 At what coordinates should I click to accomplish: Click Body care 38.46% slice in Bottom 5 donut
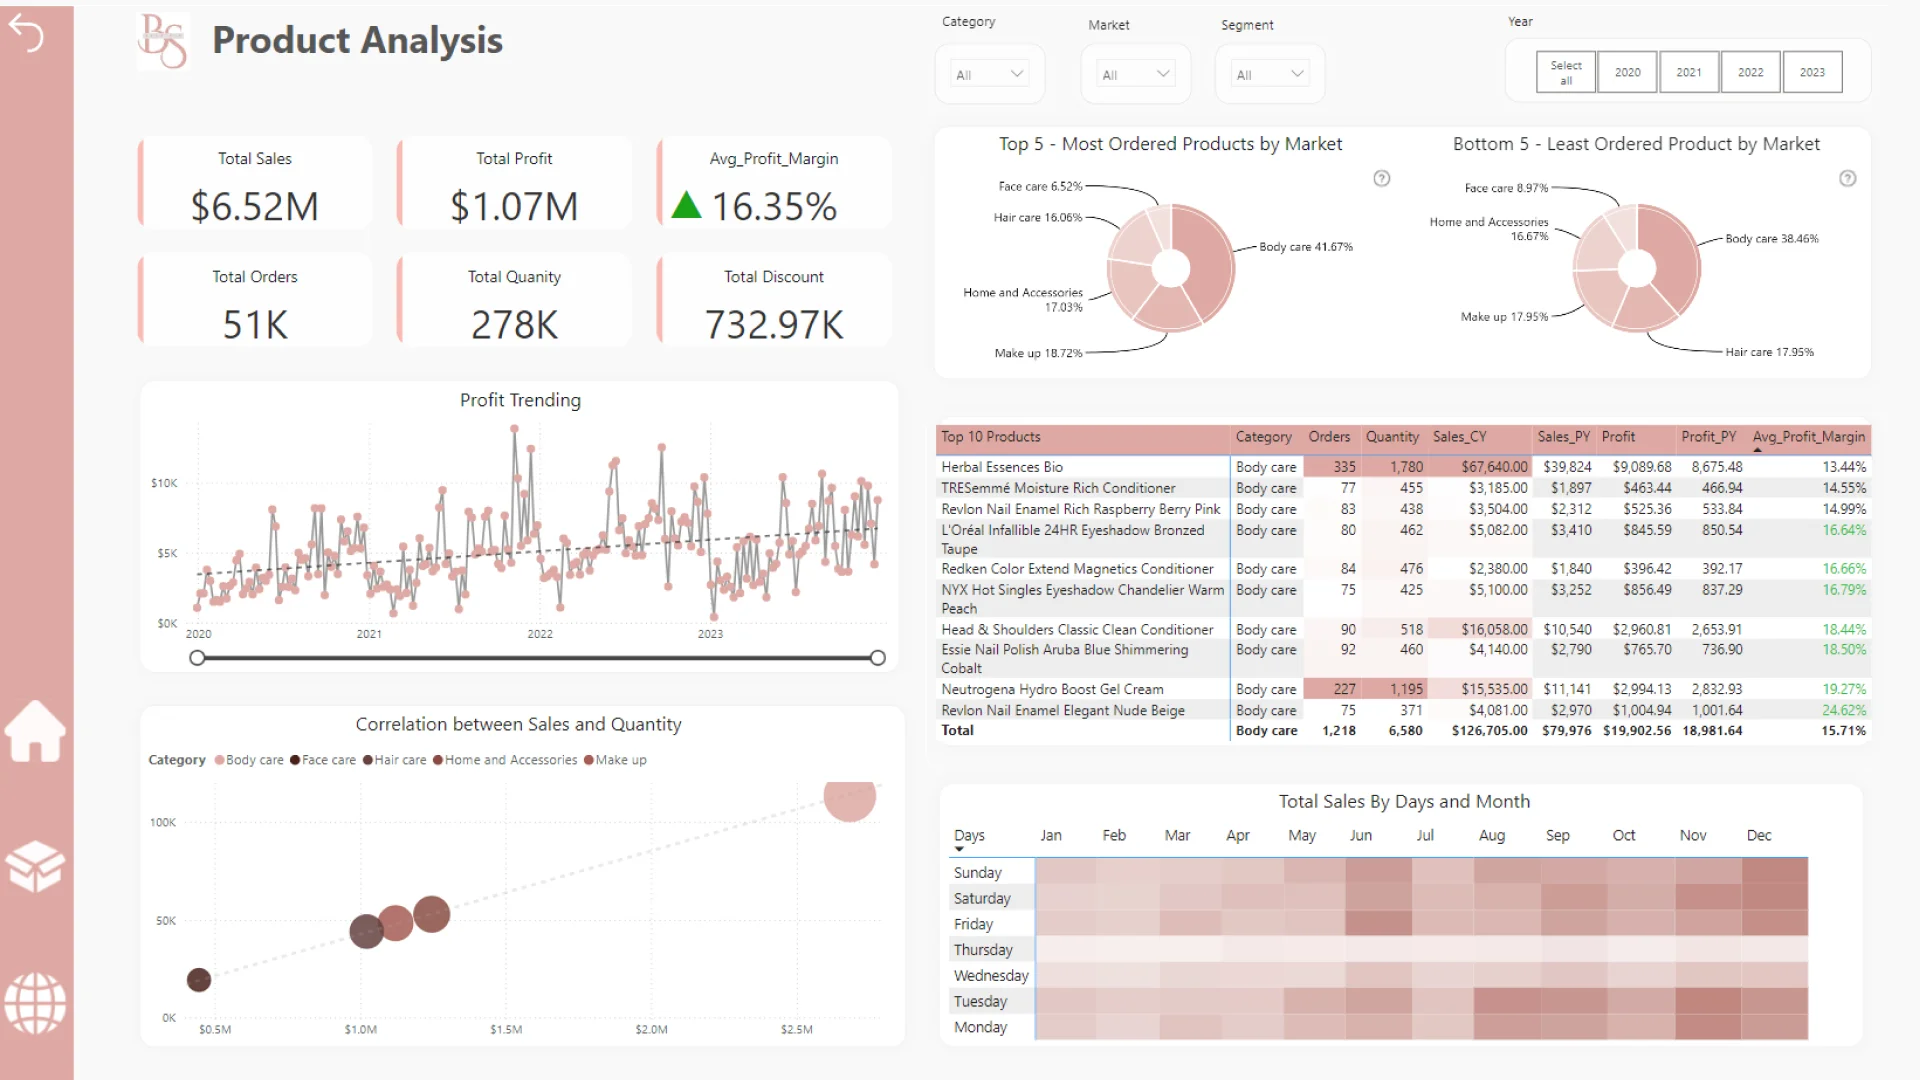point(1675,262)
